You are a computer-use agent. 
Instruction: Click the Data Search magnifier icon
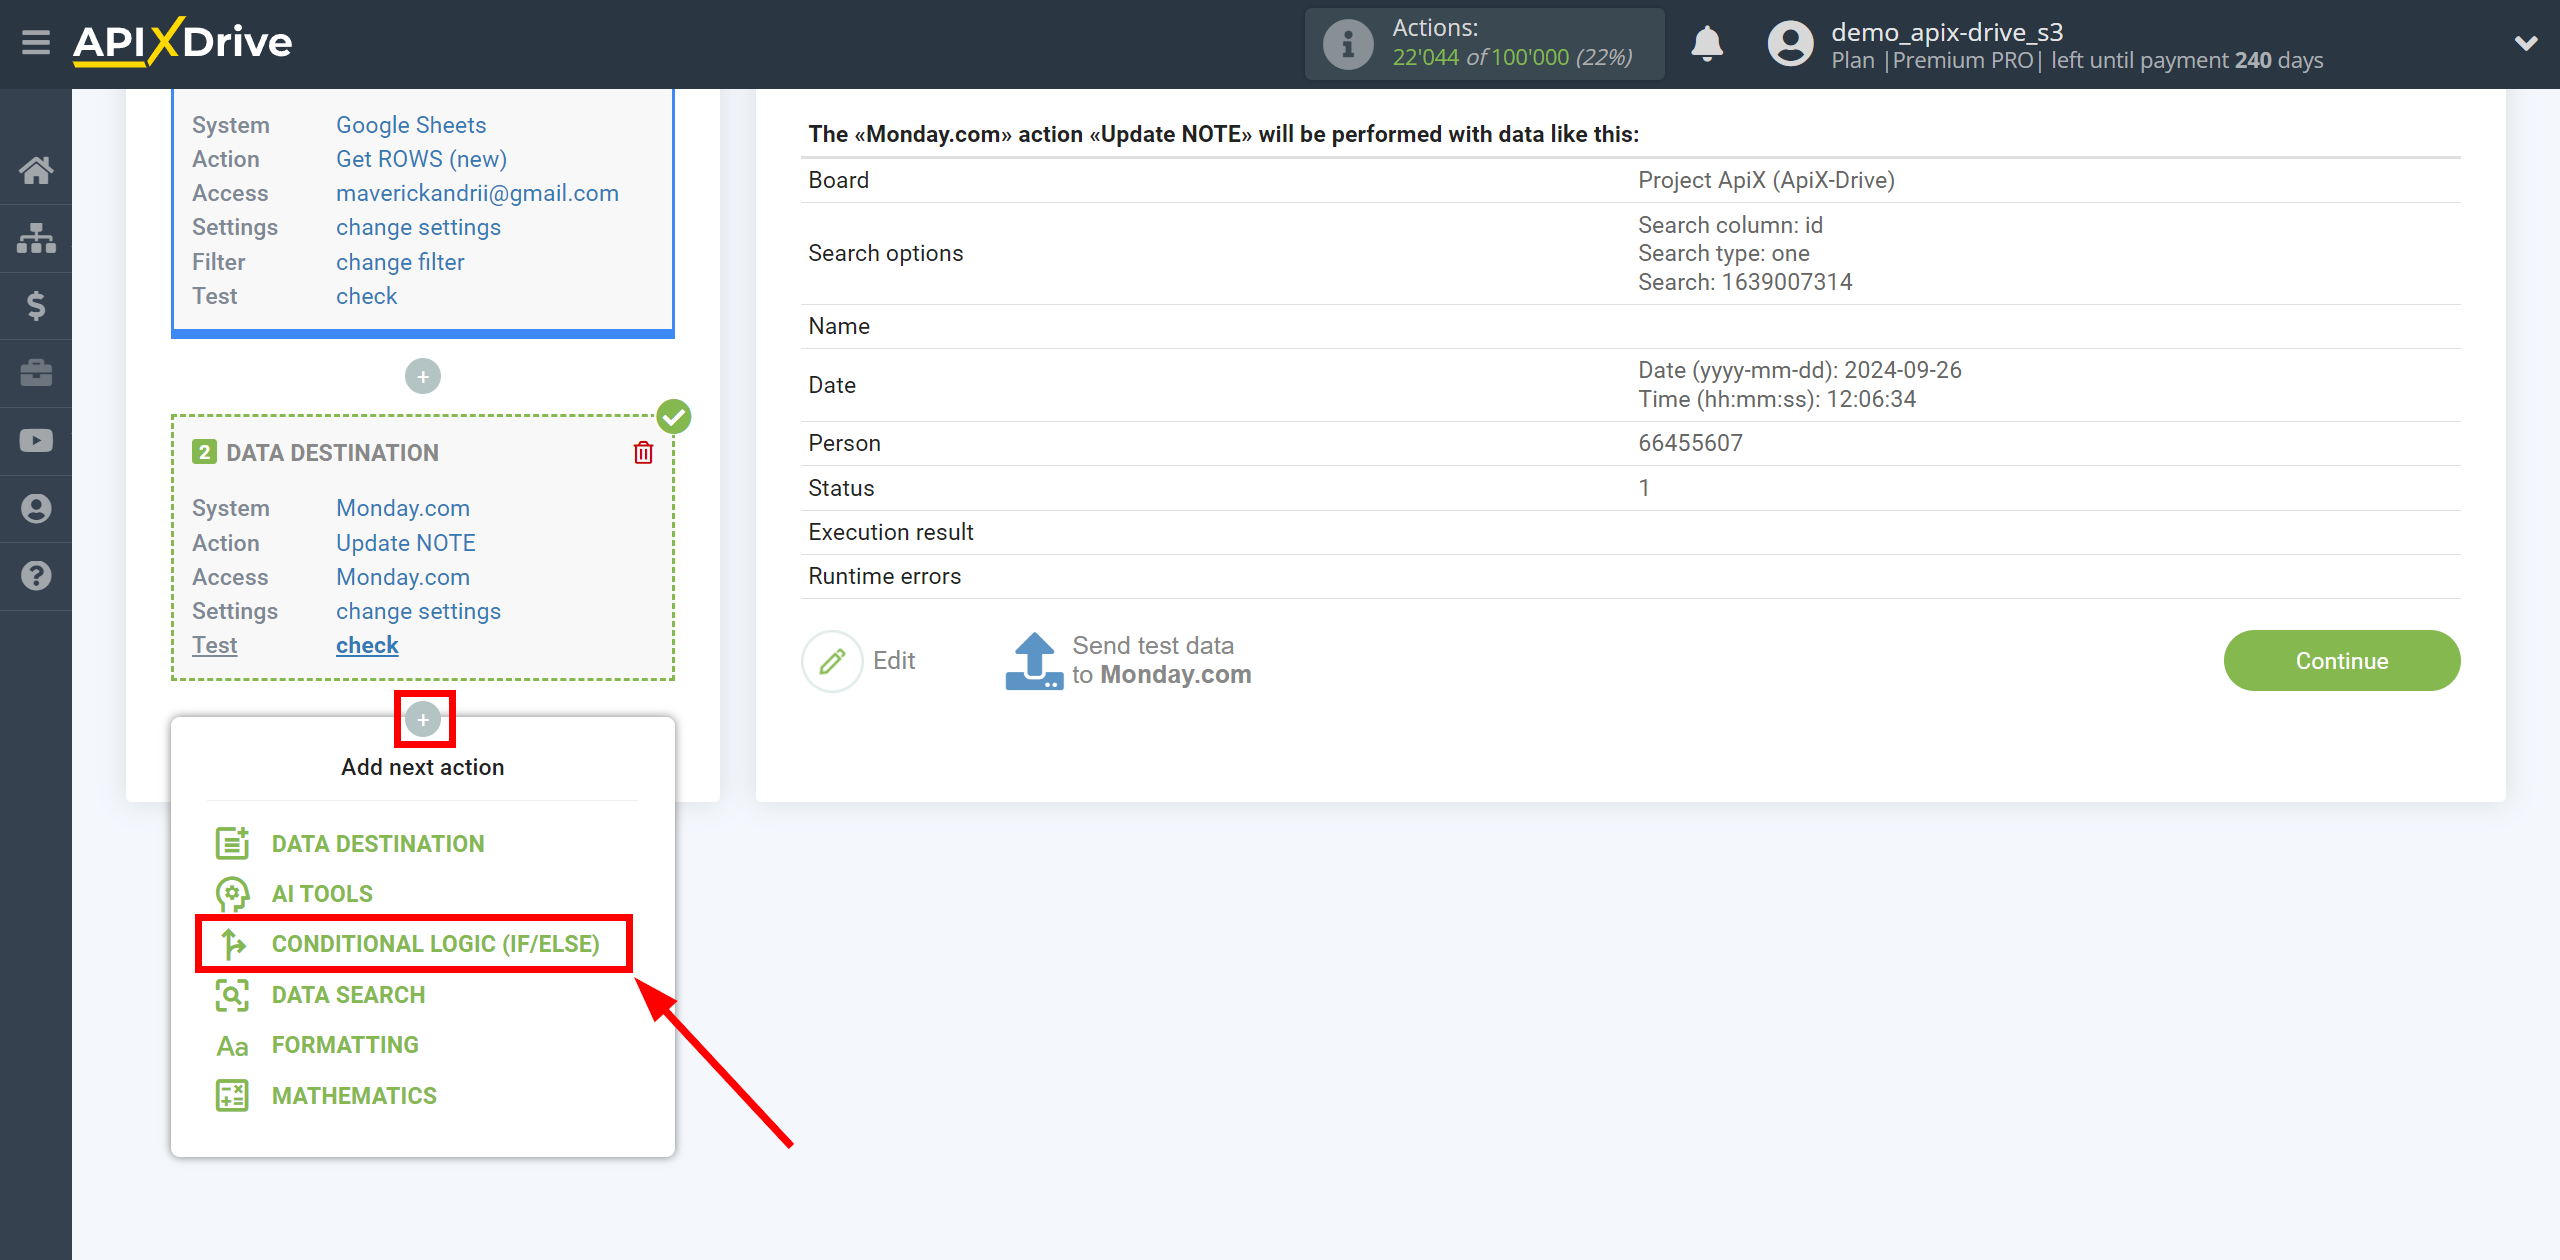coord(232,995)
